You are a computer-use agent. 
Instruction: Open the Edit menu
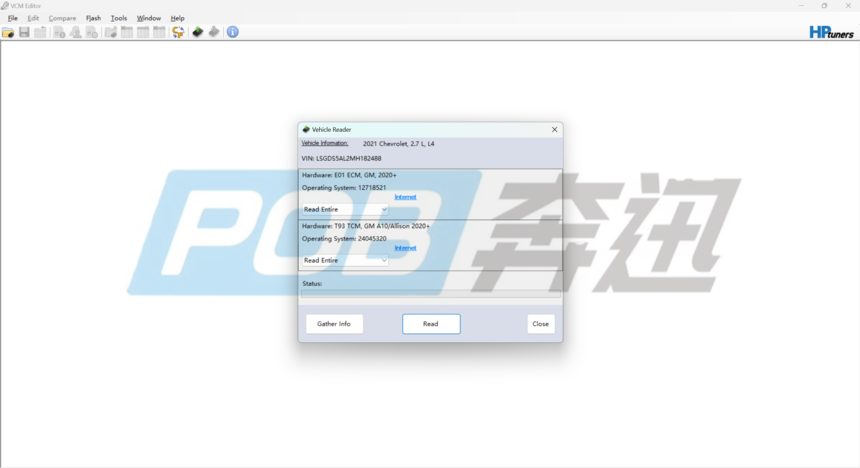(33, 18)
